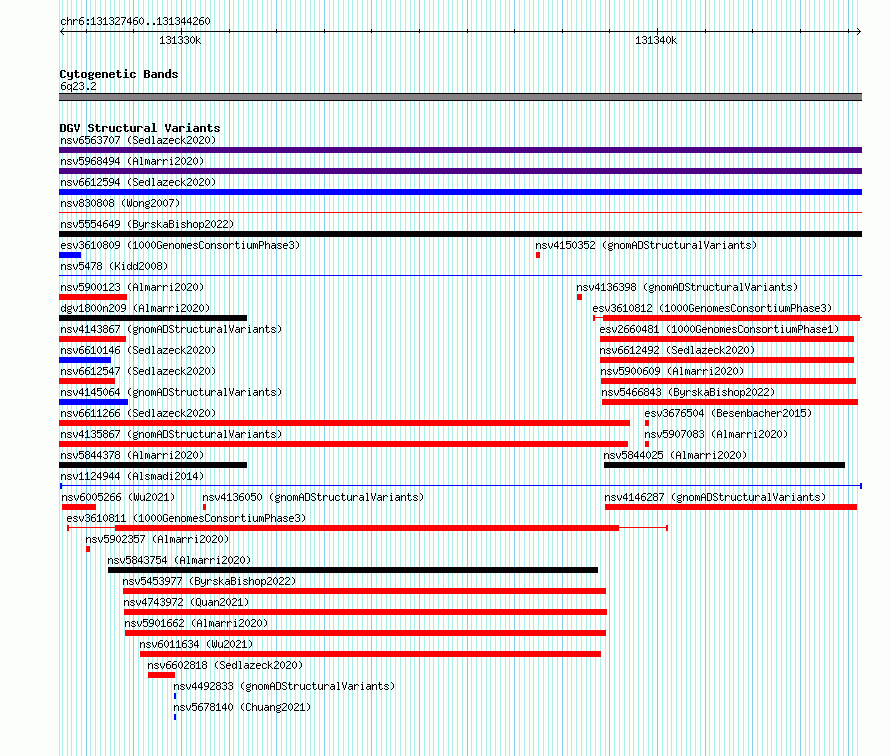Click the nsv6602818 (Sedlazeck2020) label
The height and width of the screenshot is (756, 890).
click(225, 665)
